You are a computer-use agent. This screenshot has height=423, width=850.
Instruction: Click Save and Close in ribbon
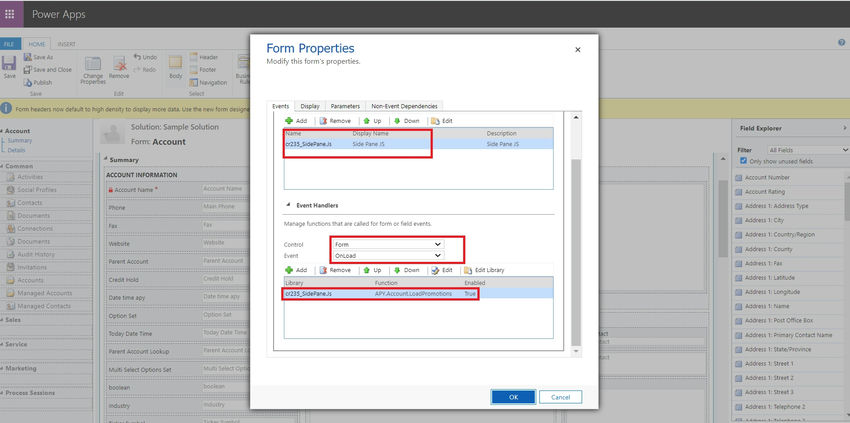click(48, 69)
